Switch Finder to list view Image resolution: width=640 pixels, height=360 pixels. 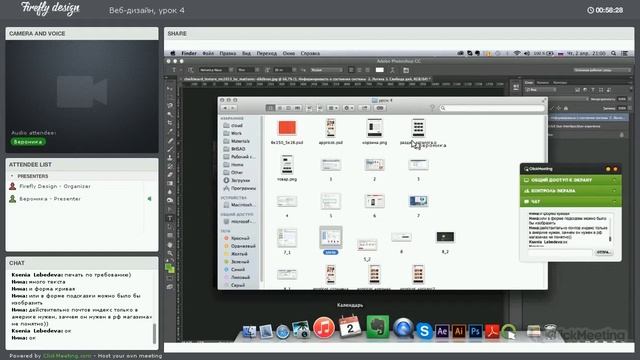280,108
